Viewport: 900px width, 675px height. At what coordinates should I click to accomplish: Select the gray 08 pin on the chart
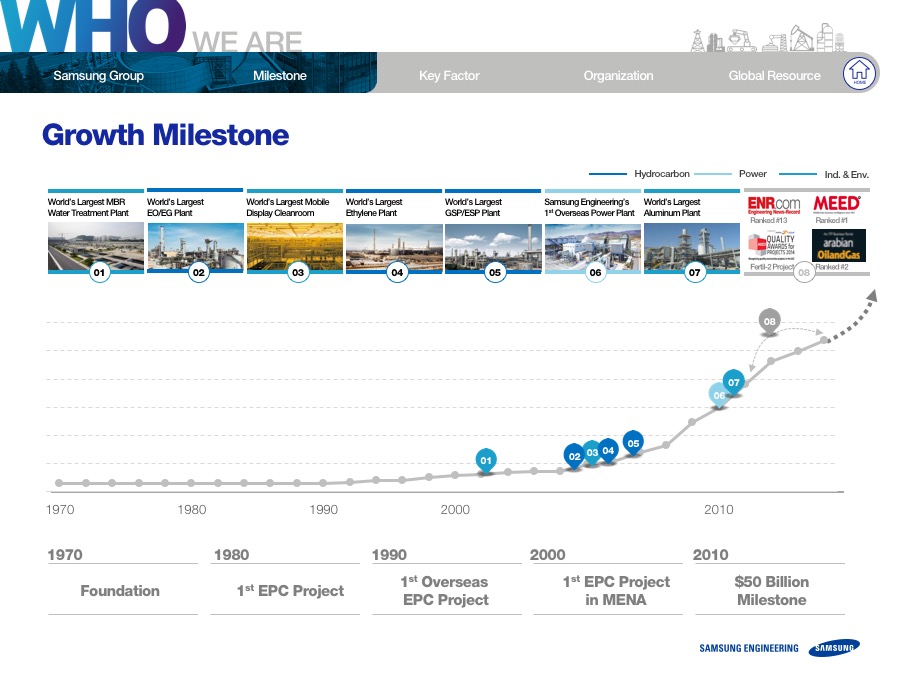(x=770, y=321)
